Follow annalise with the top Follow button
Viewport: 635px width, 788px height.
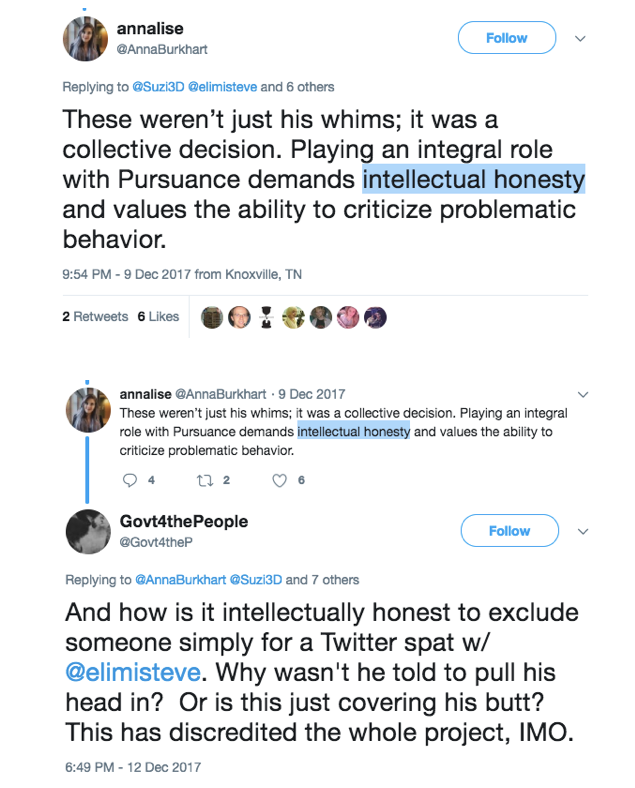pyautogui.click(x=507, y=38)
